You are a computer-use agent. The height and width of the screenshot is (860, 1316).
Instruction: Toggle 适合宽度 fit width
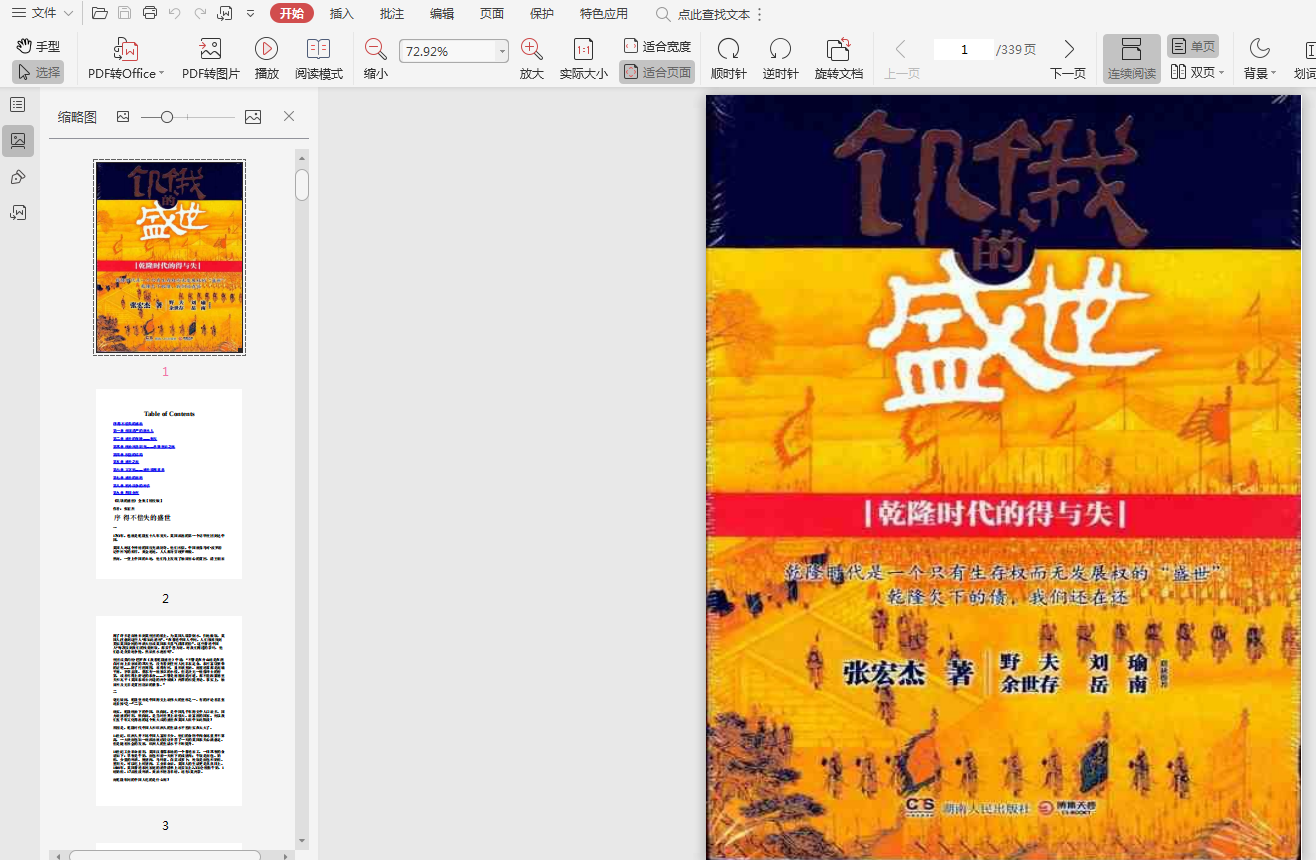pos(657,46)
